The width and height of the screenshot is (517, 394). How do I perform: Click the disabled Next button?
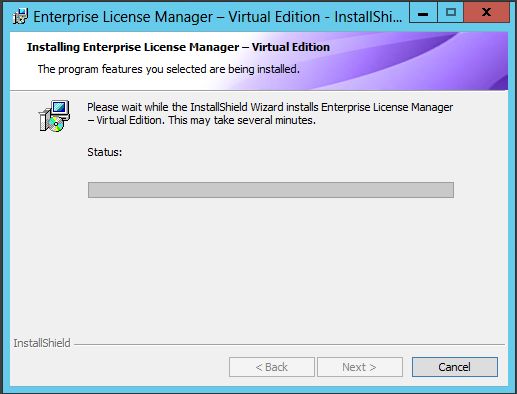point(360,367)
